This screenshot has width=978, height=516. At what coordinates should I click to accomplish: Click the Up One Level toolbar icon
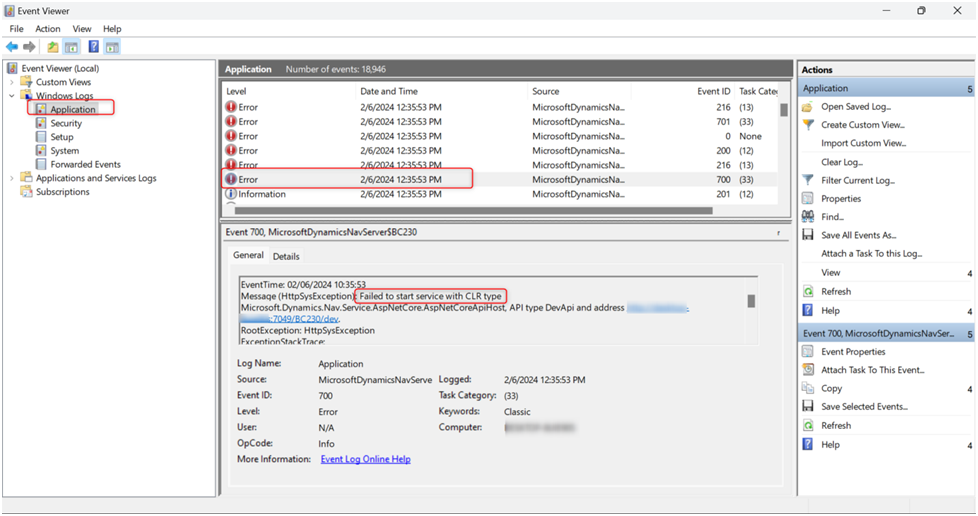click(x=52, y=47)
